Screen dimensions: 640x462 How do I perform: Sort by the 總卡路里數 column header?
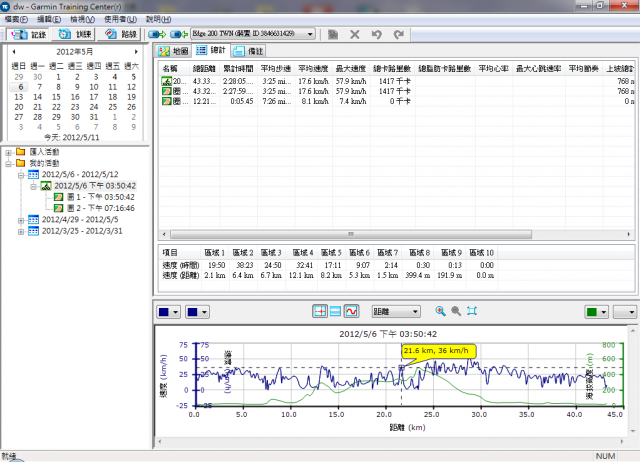click(x=392, y=69)
